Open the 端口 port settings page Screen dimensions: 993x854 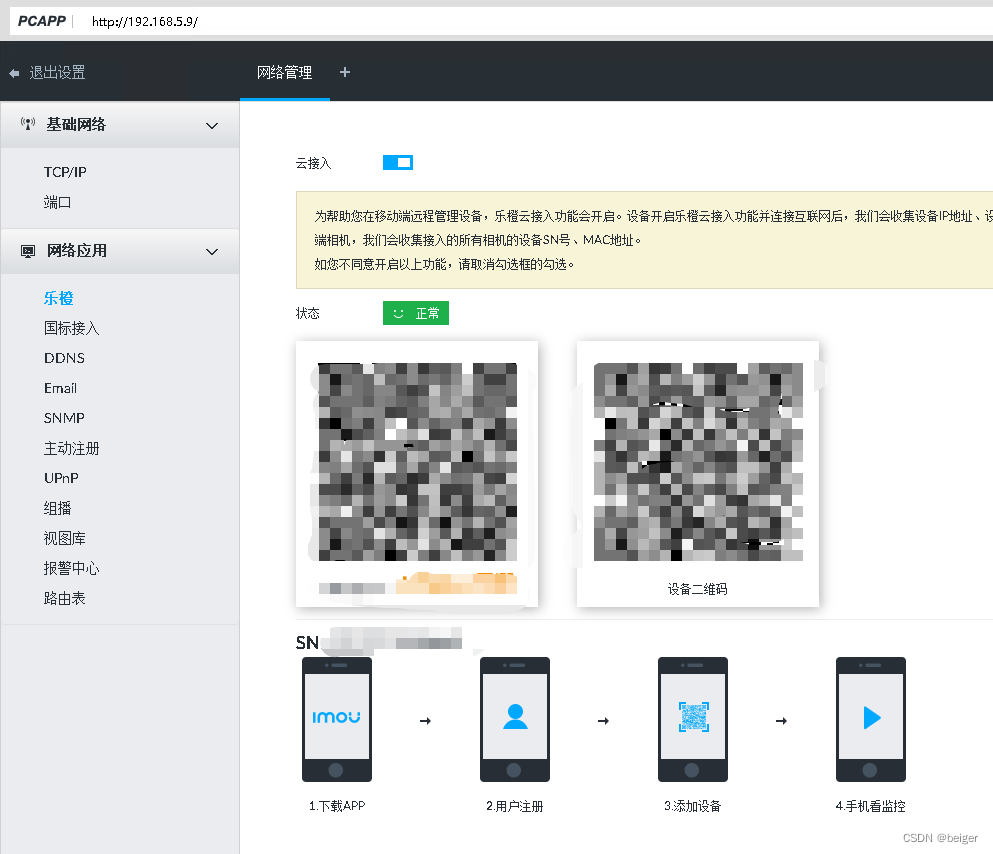click(x=57, y=203)
